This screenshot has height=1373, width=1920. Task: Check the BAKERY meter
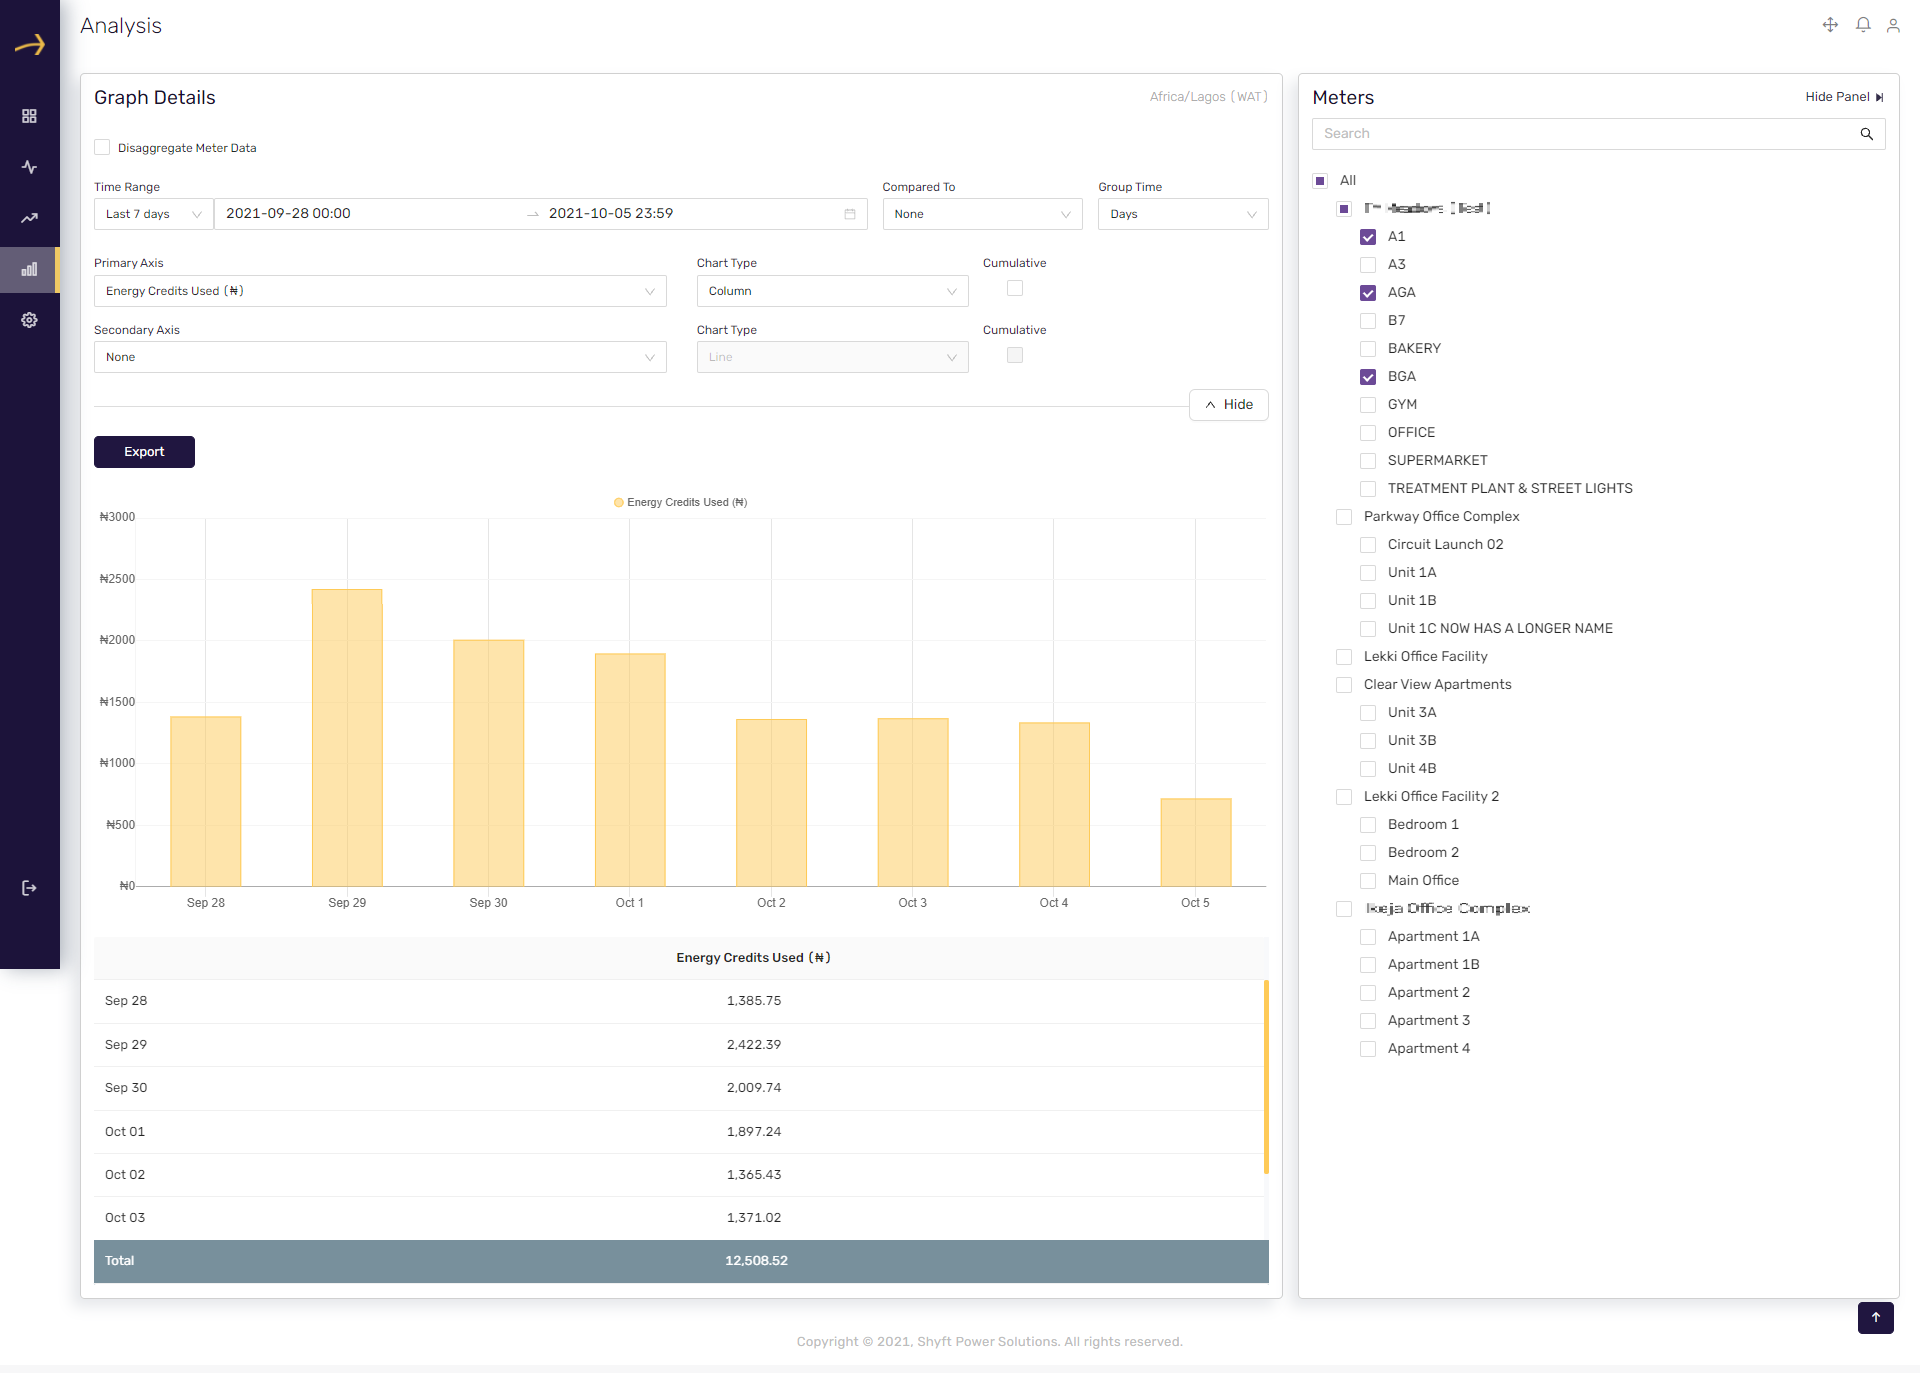[1368, 349]
